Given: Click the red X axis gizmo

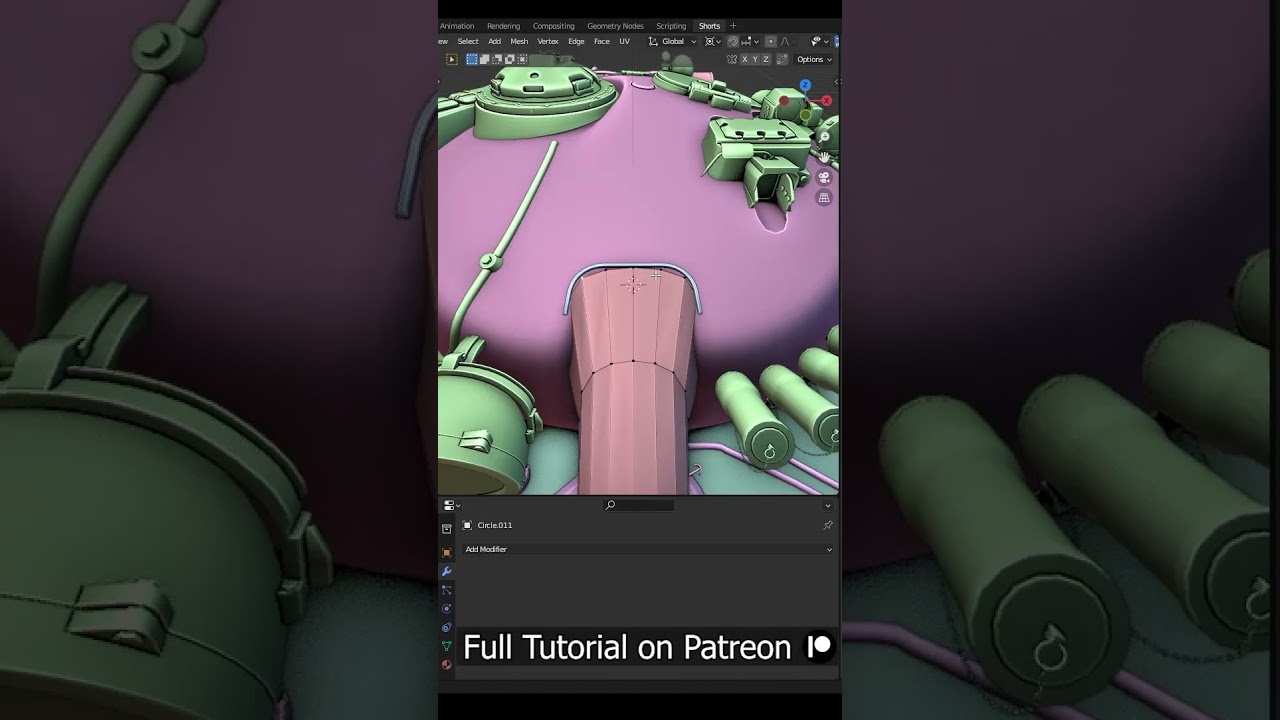Looking at the screenshot, I should tap(827, 101).
